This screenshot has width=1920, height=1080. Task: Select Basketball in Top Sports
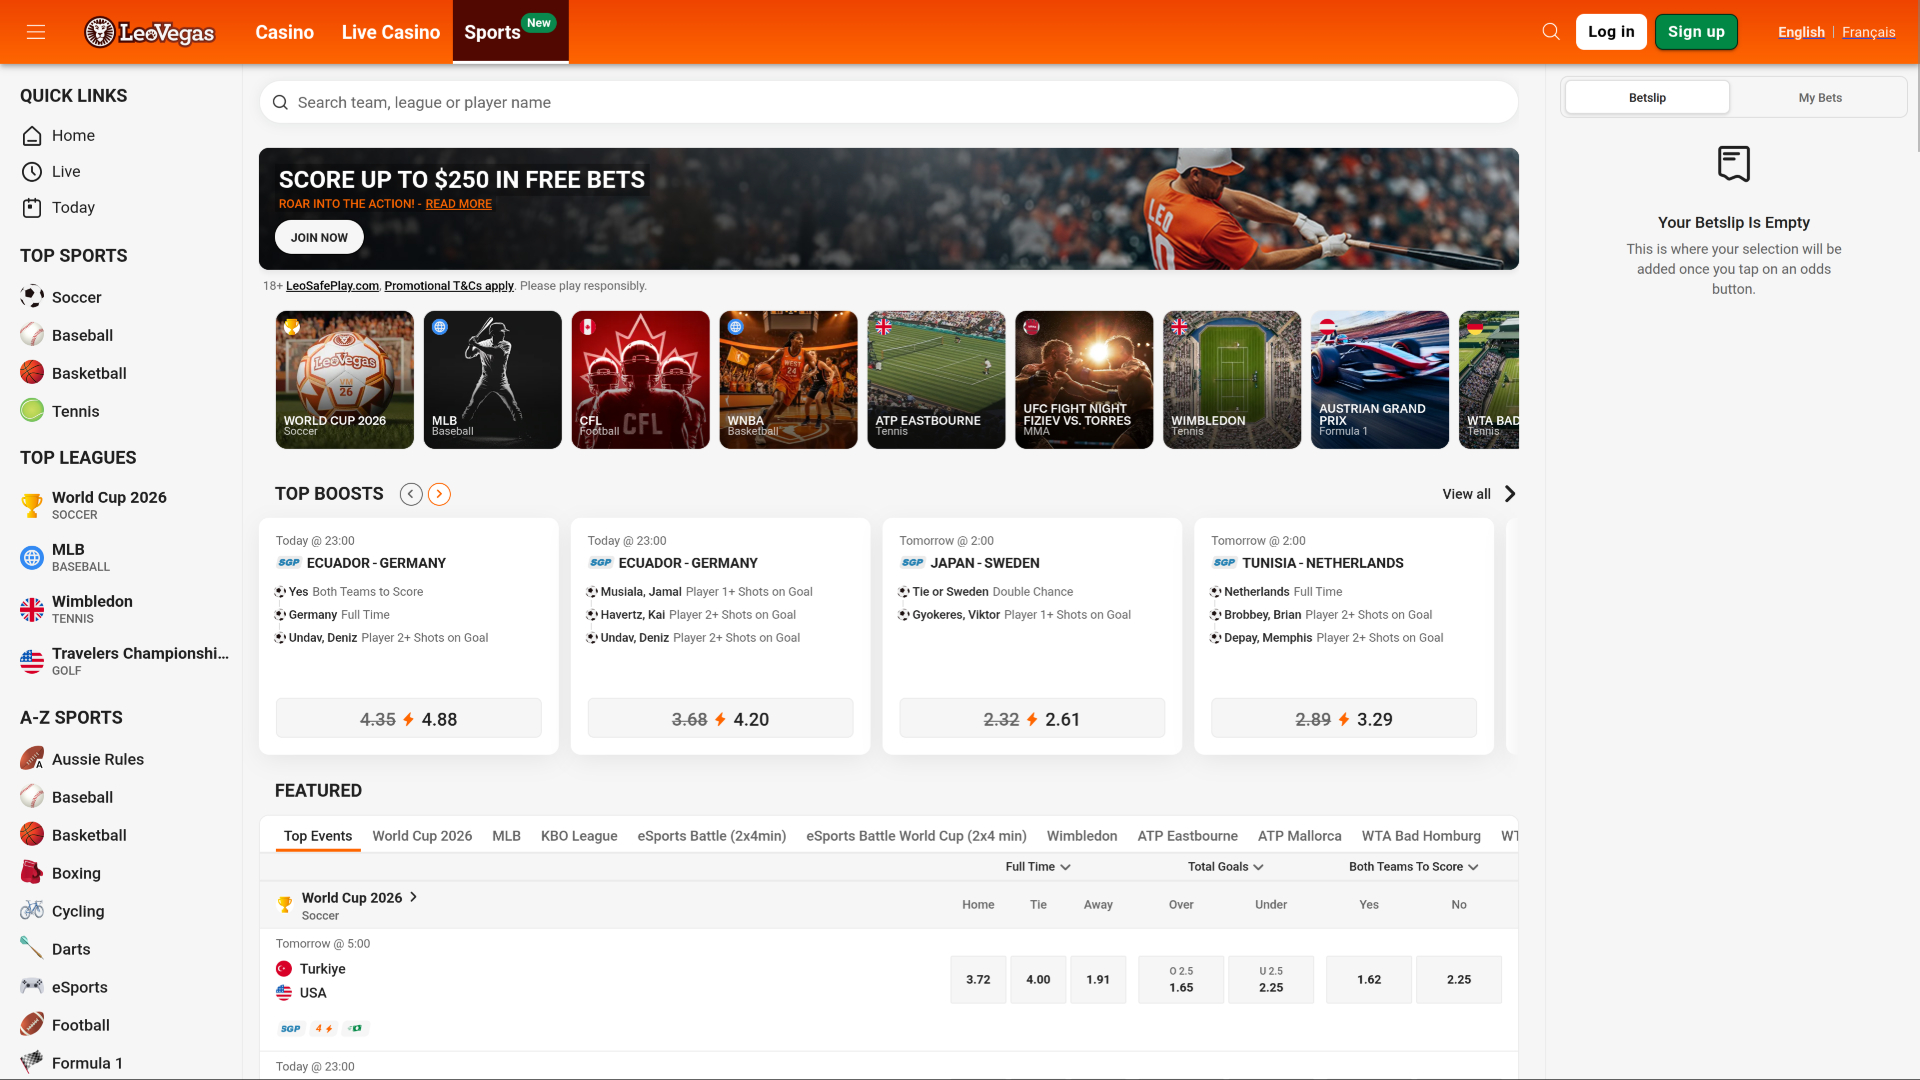click(x=74, y=373)
